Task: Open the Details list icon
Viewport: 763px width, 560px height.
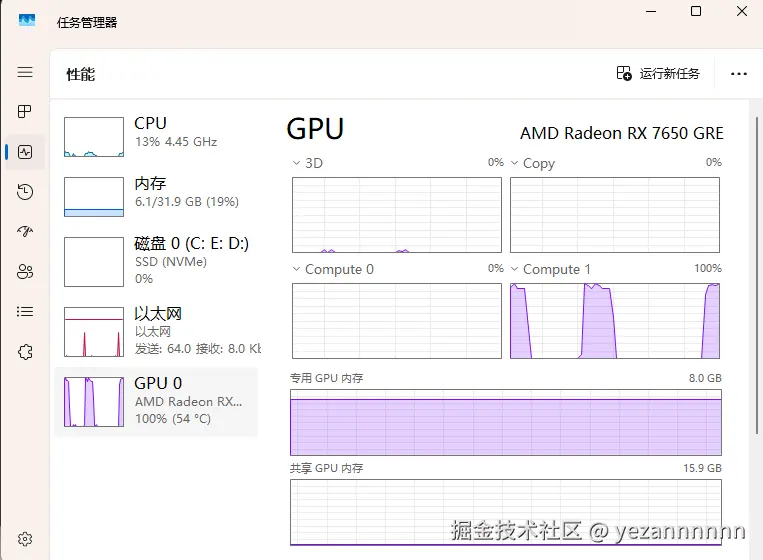Action: pos(25,312)
